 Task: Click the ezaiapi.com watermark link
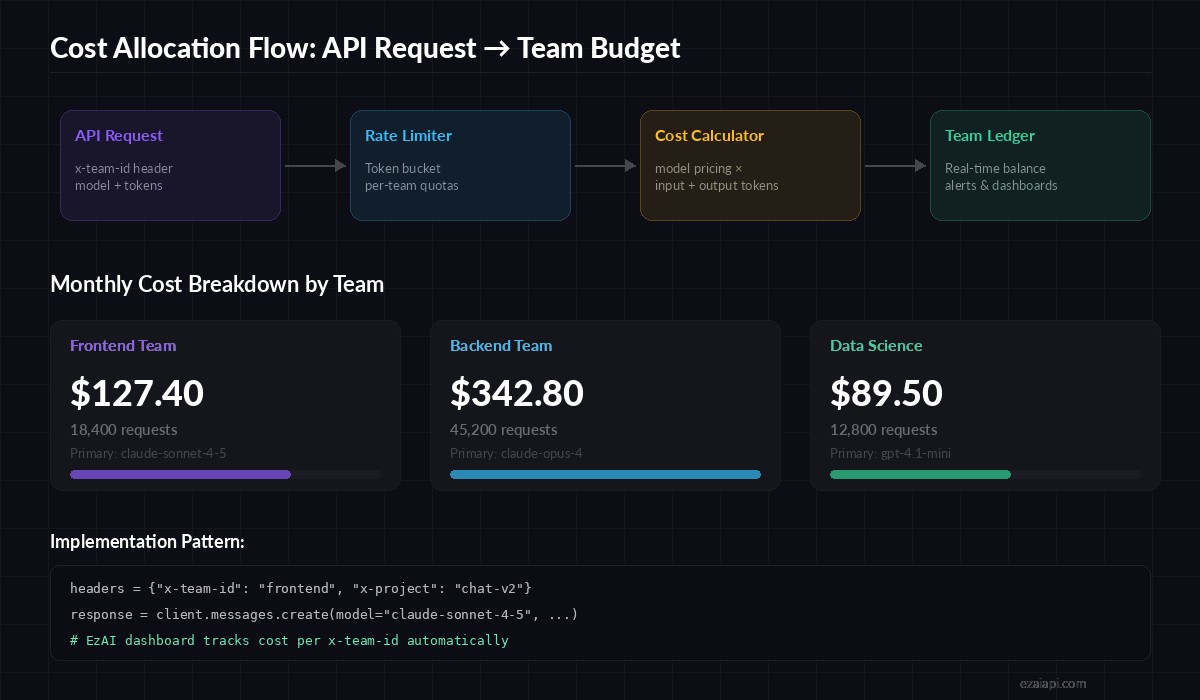[x=1052, y=684]
